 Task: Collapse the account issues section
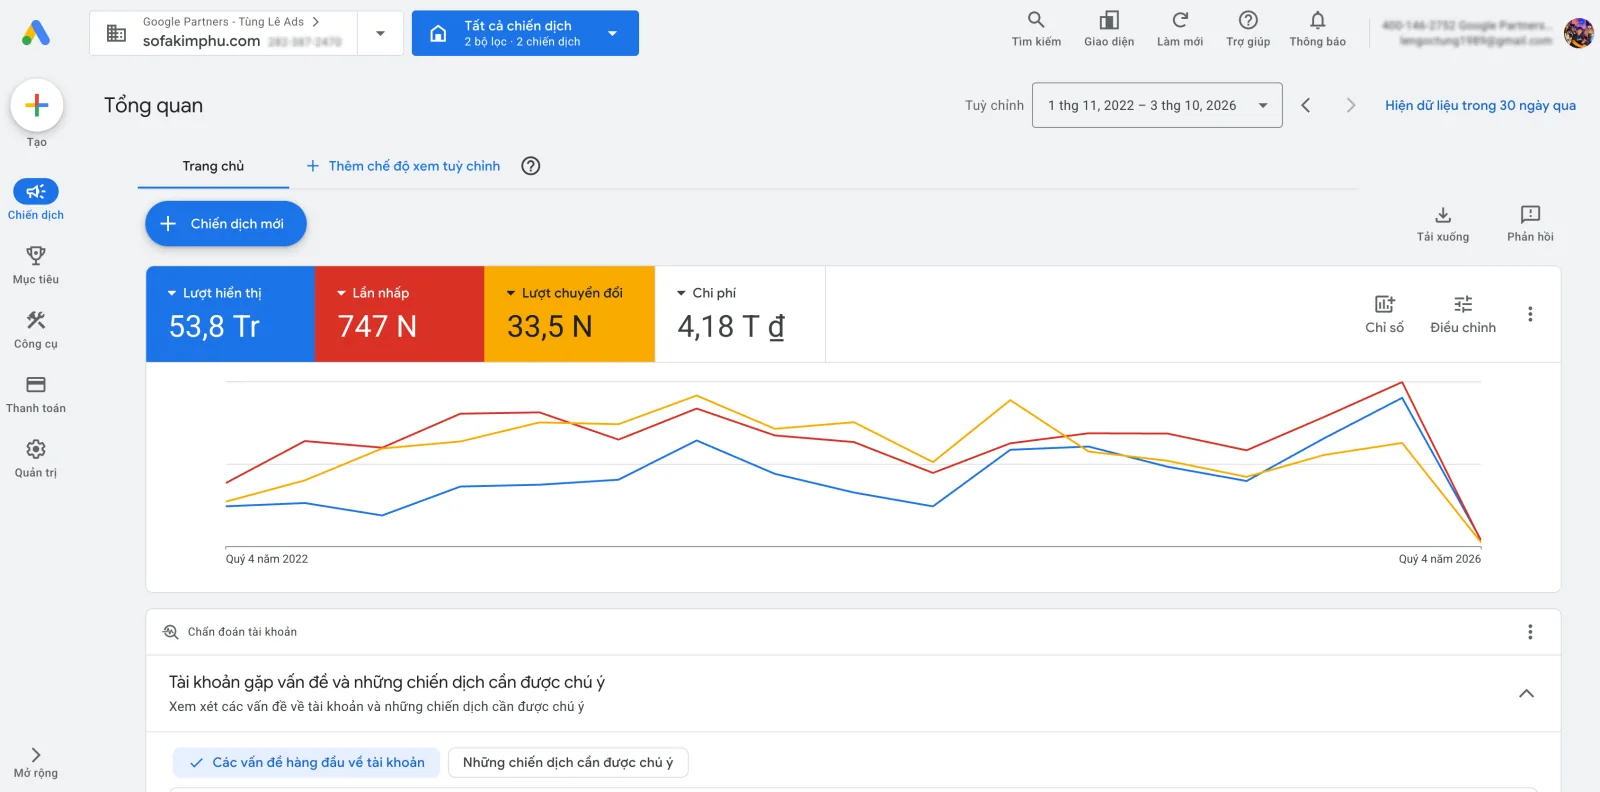click(1526, 693)
